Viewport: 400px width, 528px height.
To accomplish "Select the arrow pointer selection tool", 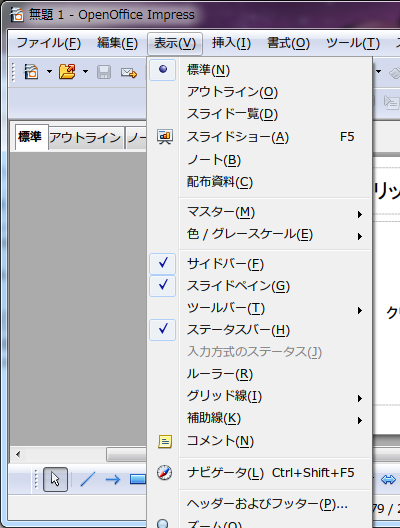I will click(x=56, y=479).
